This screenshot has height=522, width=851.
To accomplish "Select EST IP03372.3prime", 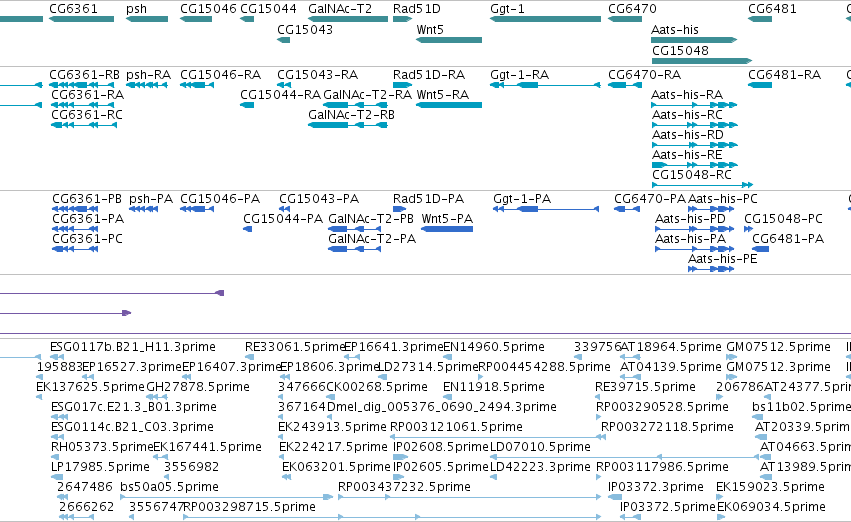I will point(656,487).
